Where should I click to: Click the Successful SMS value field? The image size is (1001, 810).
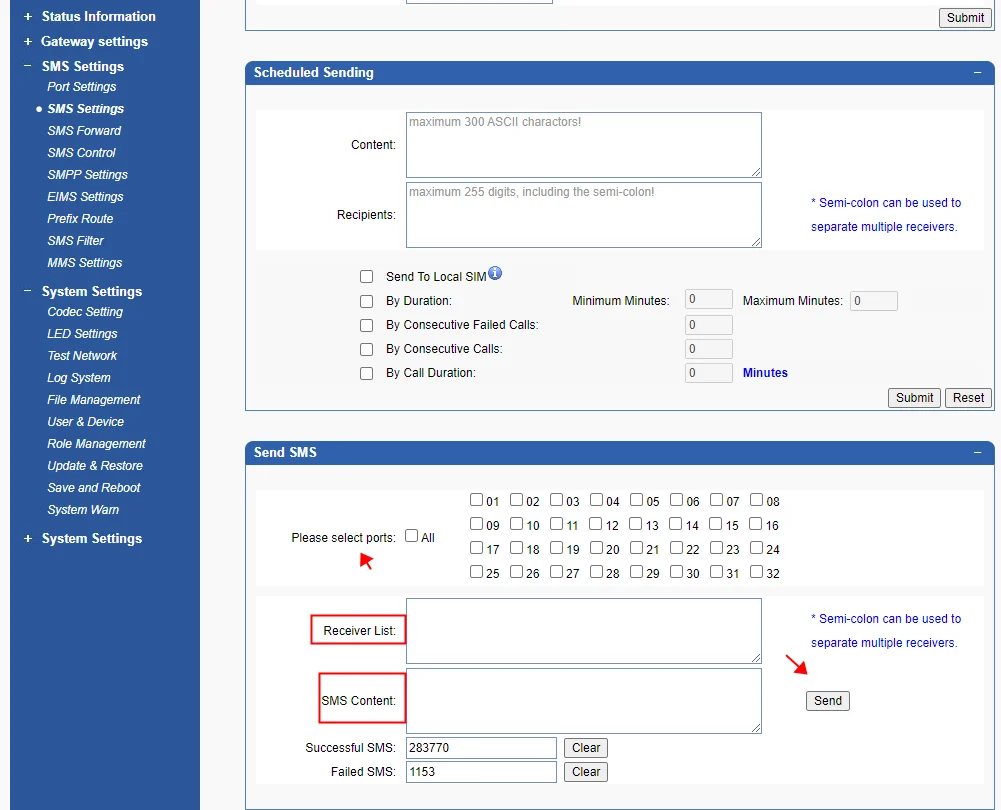[481, 747]
